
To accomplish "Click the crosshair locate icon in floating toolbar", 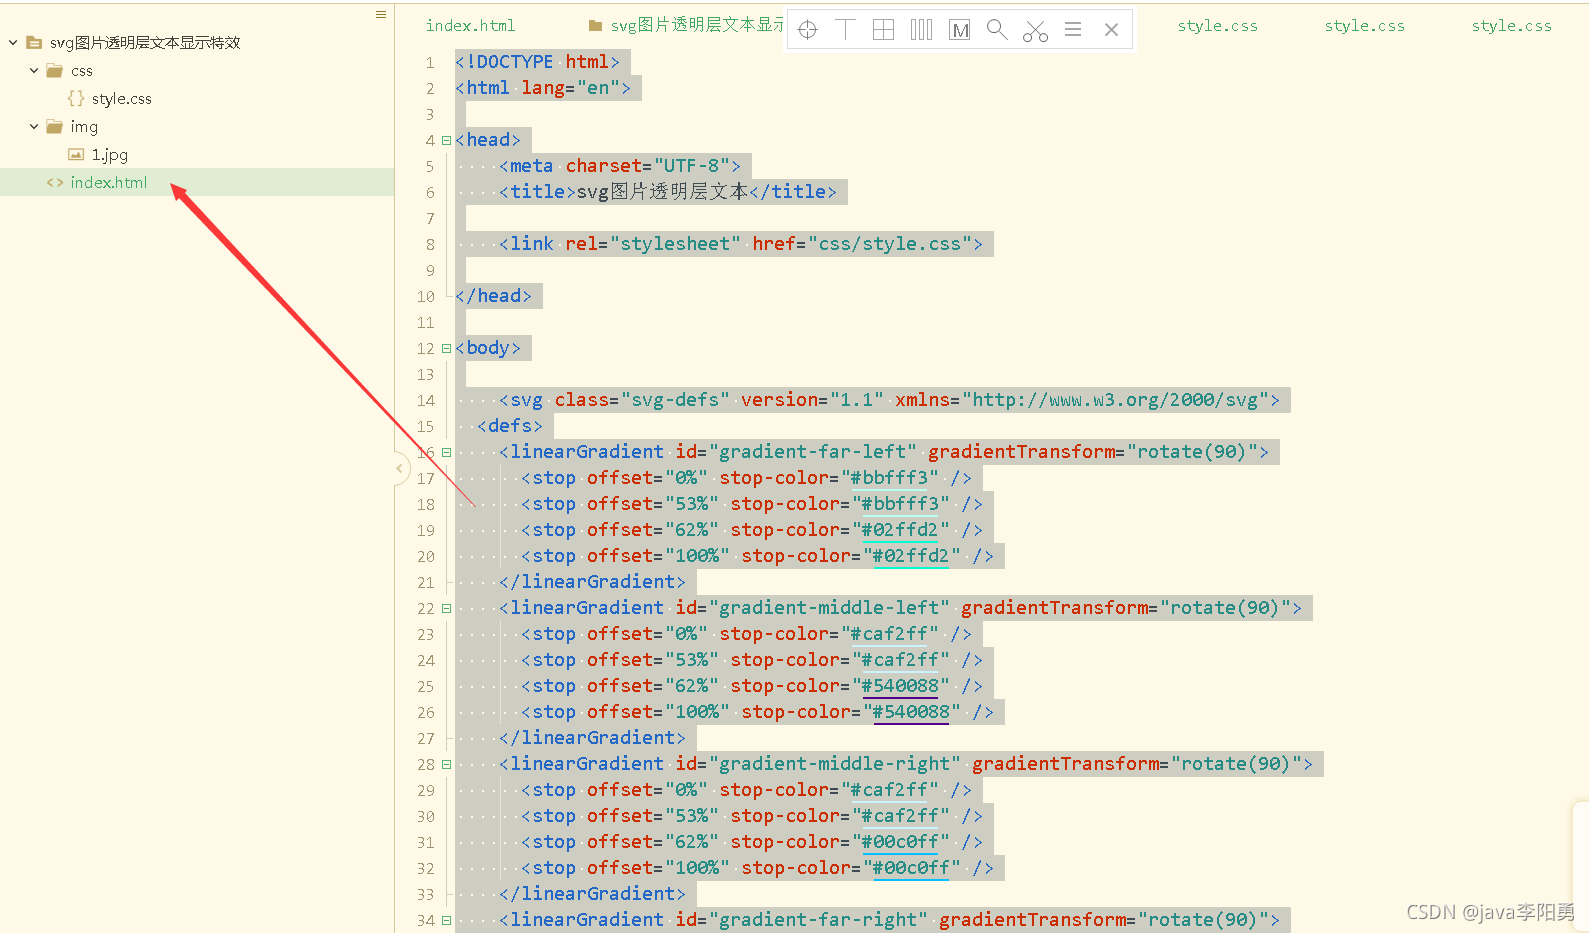I will 808,30.
